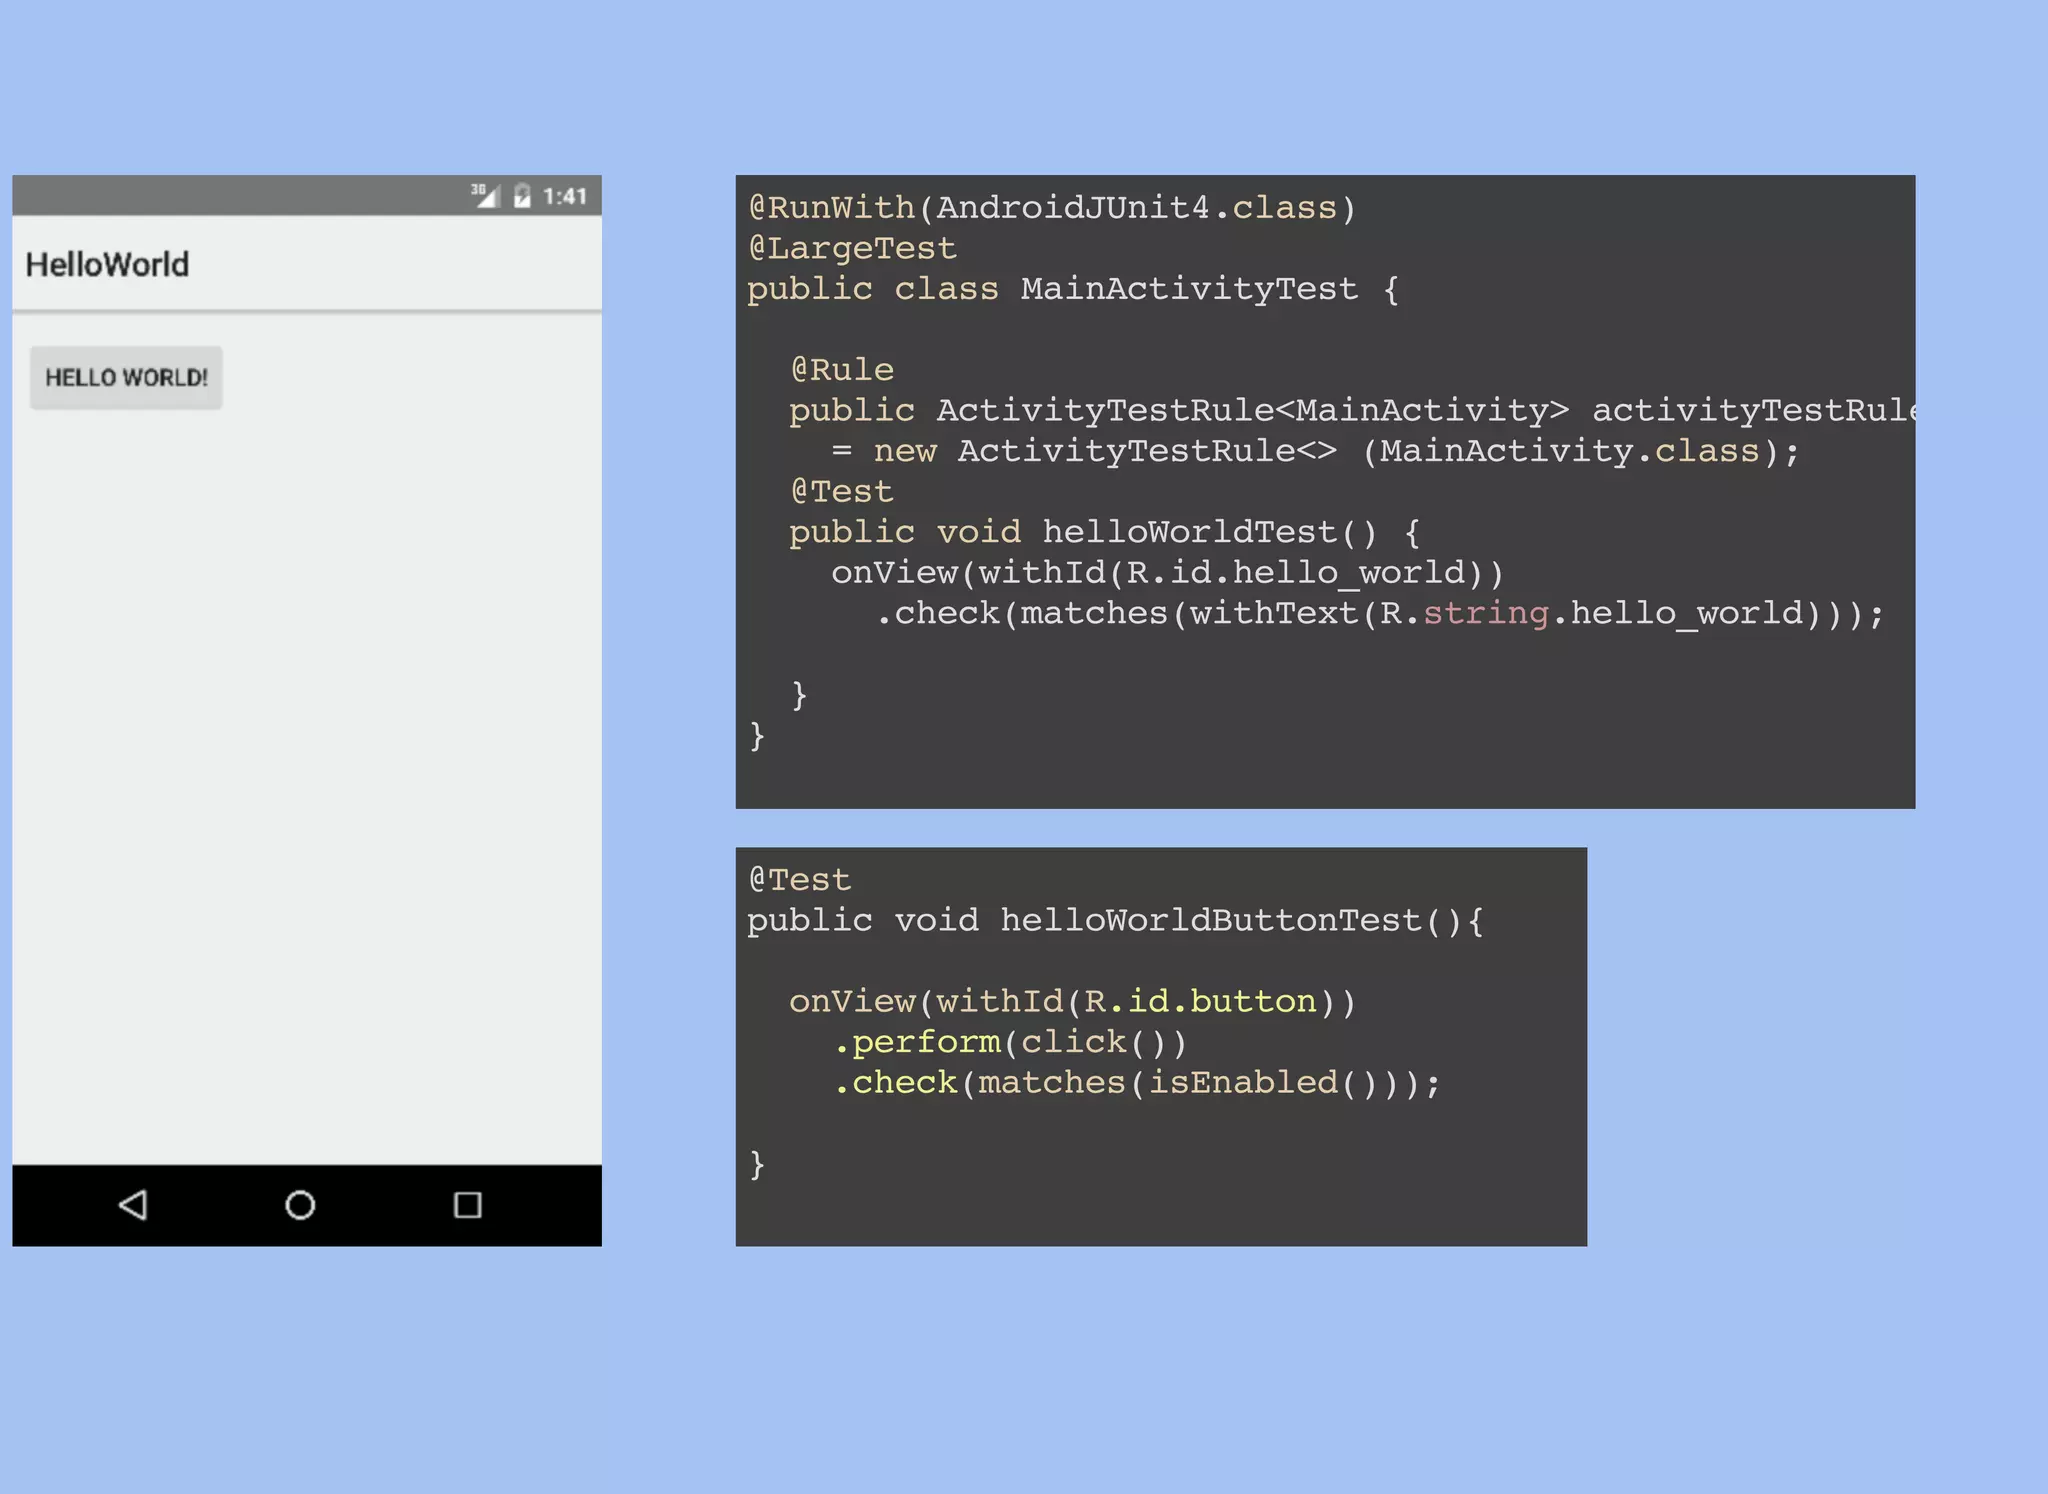Screen dimensions: 2048x1494
Task: Click the onView(withId(R.id.button)) line
Action: (x=1073, y=1001)
